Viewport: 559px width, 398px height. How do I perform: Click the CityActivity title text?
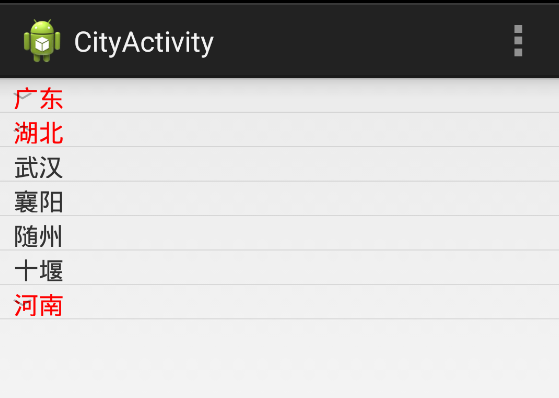[144, 43]
